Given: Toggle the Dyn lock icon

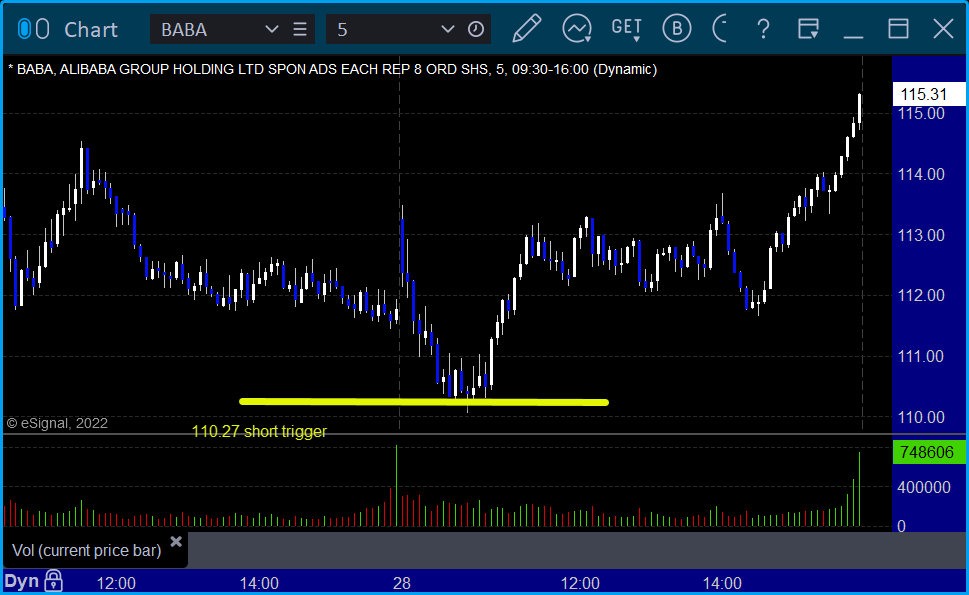Looking at the screenshot, I should point(54,581).
